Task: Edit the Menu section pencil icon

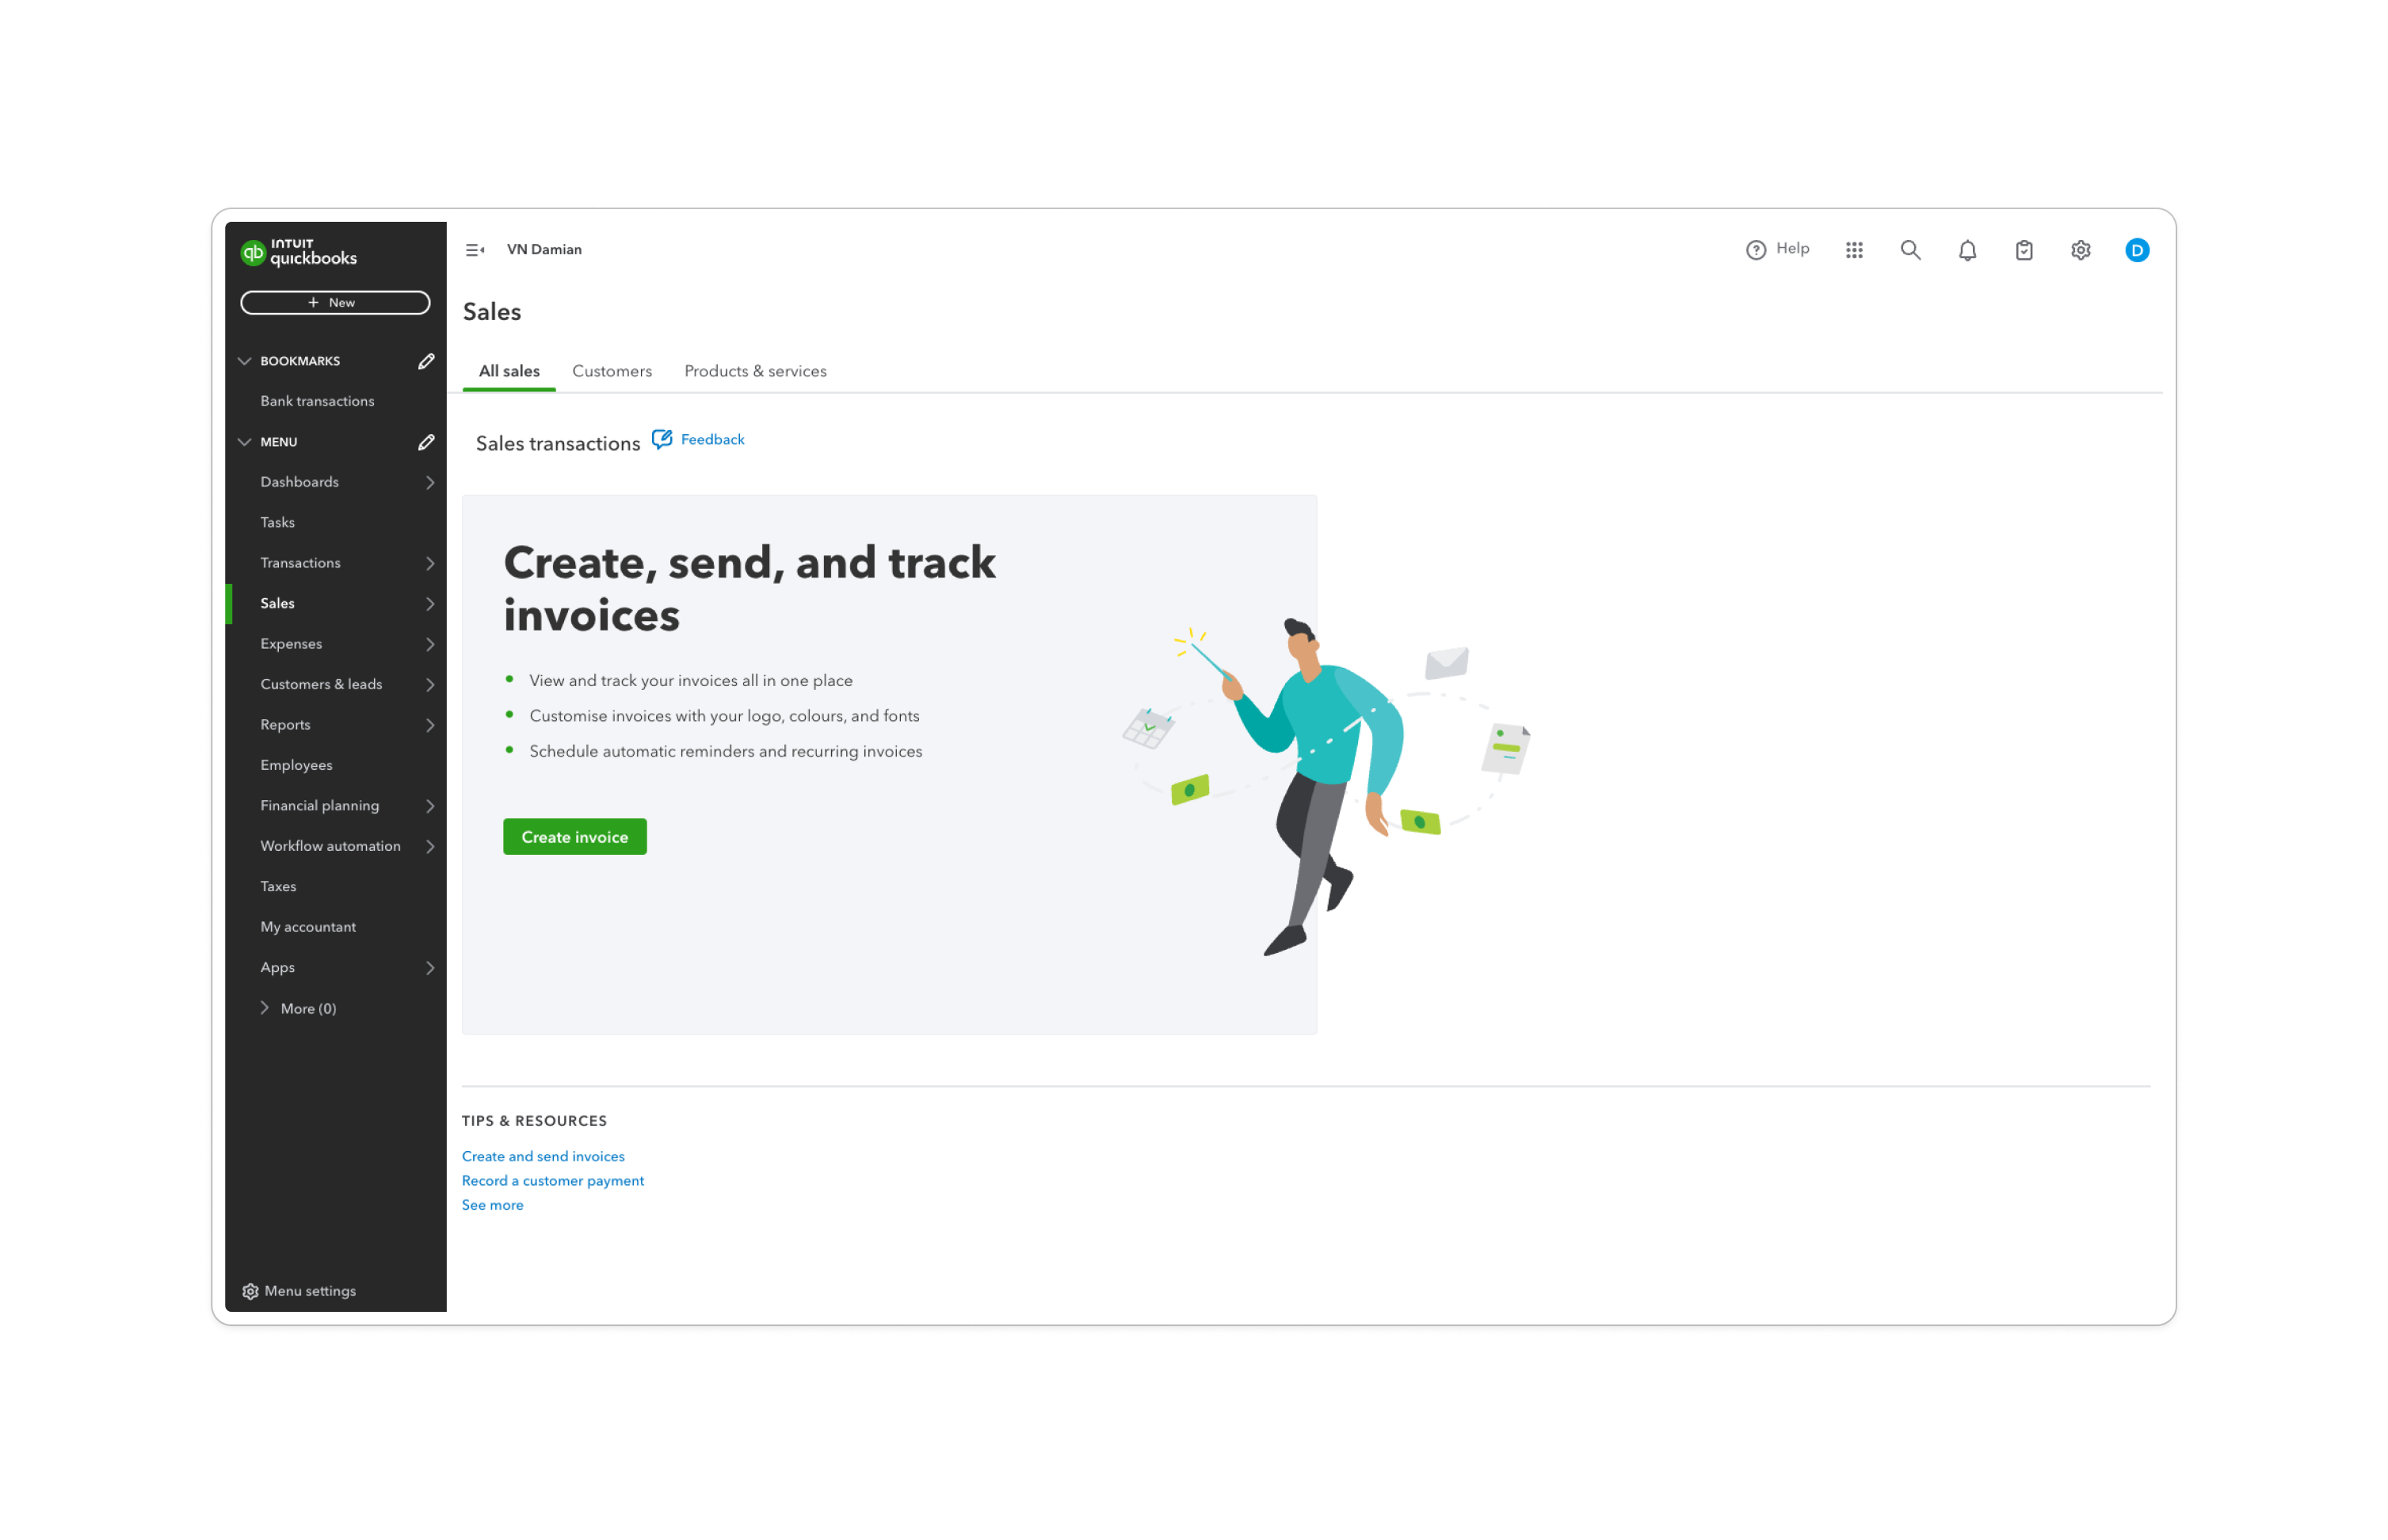Action: (x=426, y=442)
